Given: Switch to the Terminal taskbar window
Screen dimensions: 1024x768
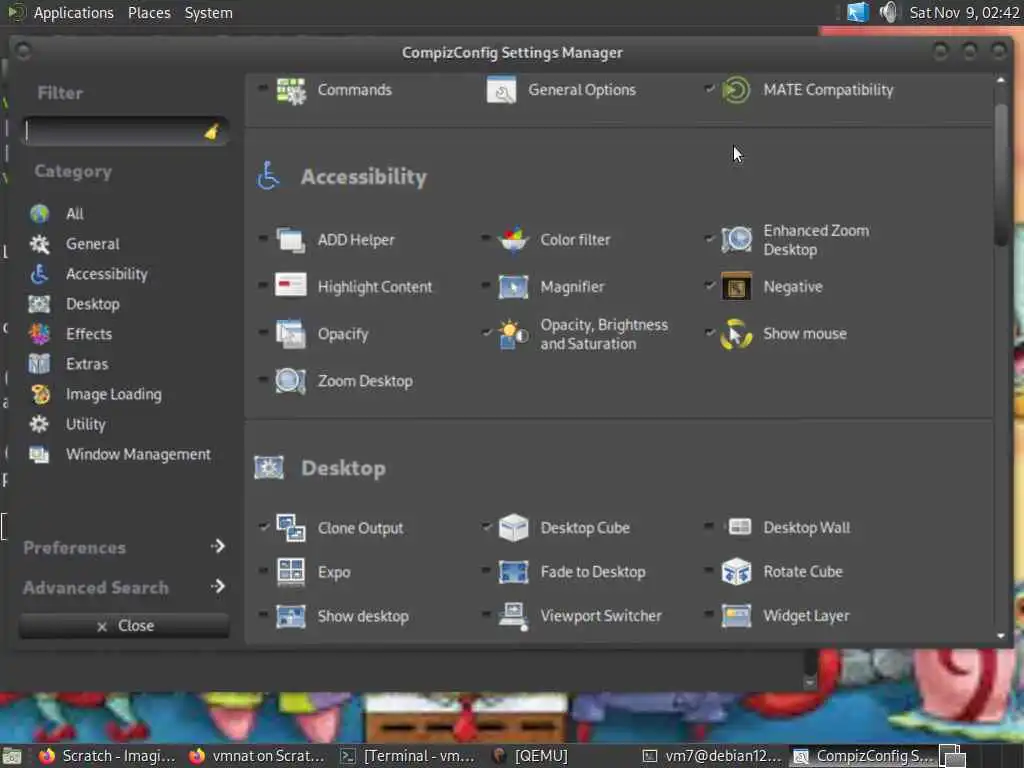Looking at the screenshot, I should point(408,756).
